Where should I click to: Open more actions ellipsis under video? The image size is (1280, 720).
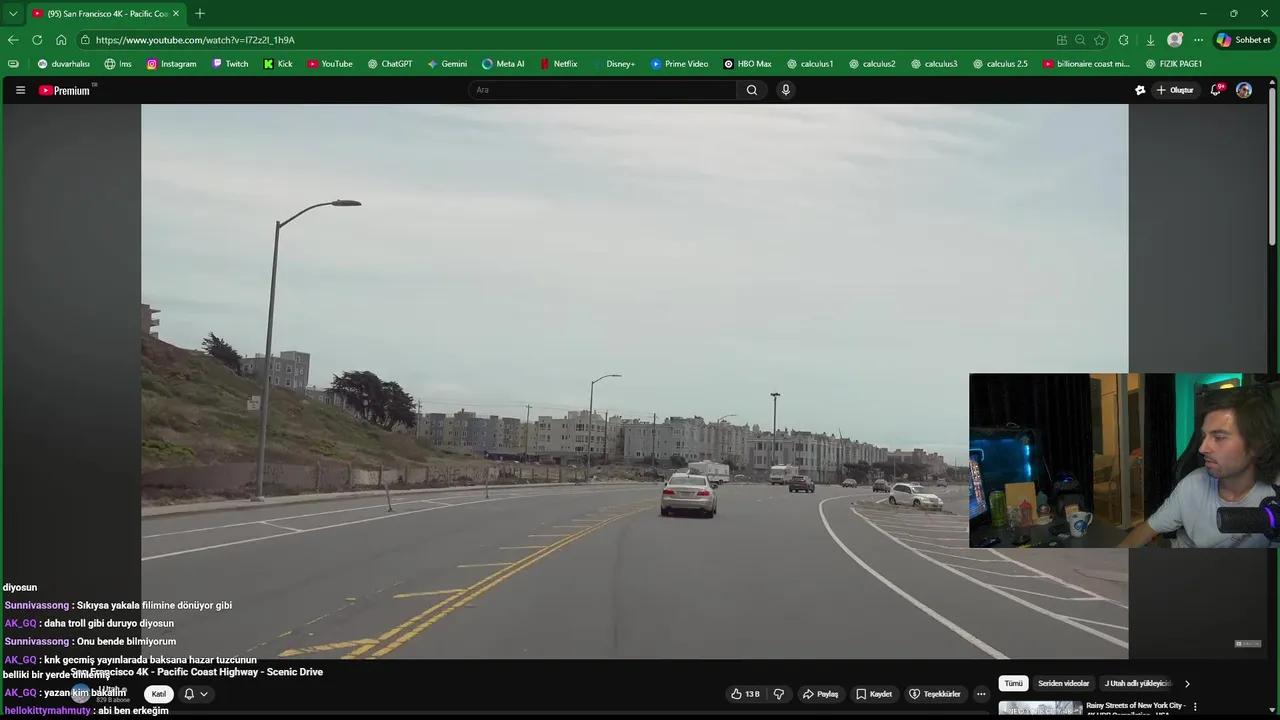tap(981, 694)
